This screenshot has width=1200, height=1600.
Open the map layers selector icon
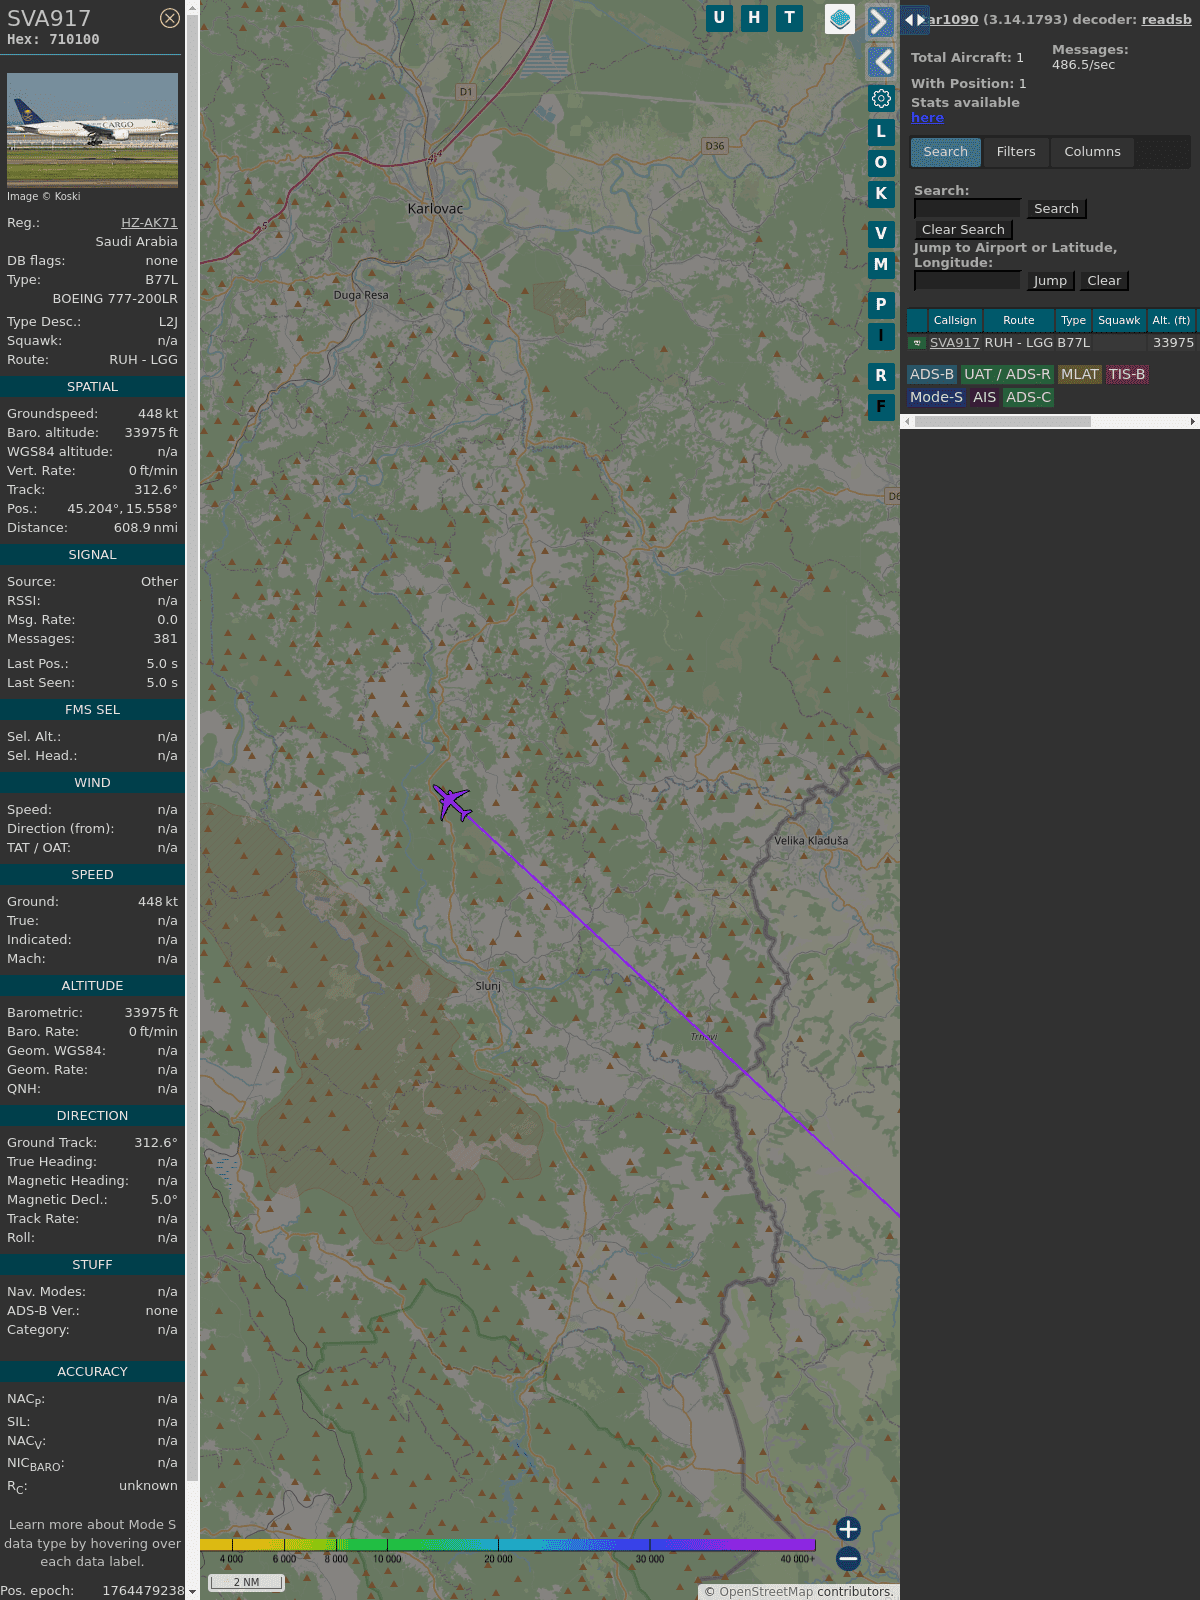click(x=840, y=18)
